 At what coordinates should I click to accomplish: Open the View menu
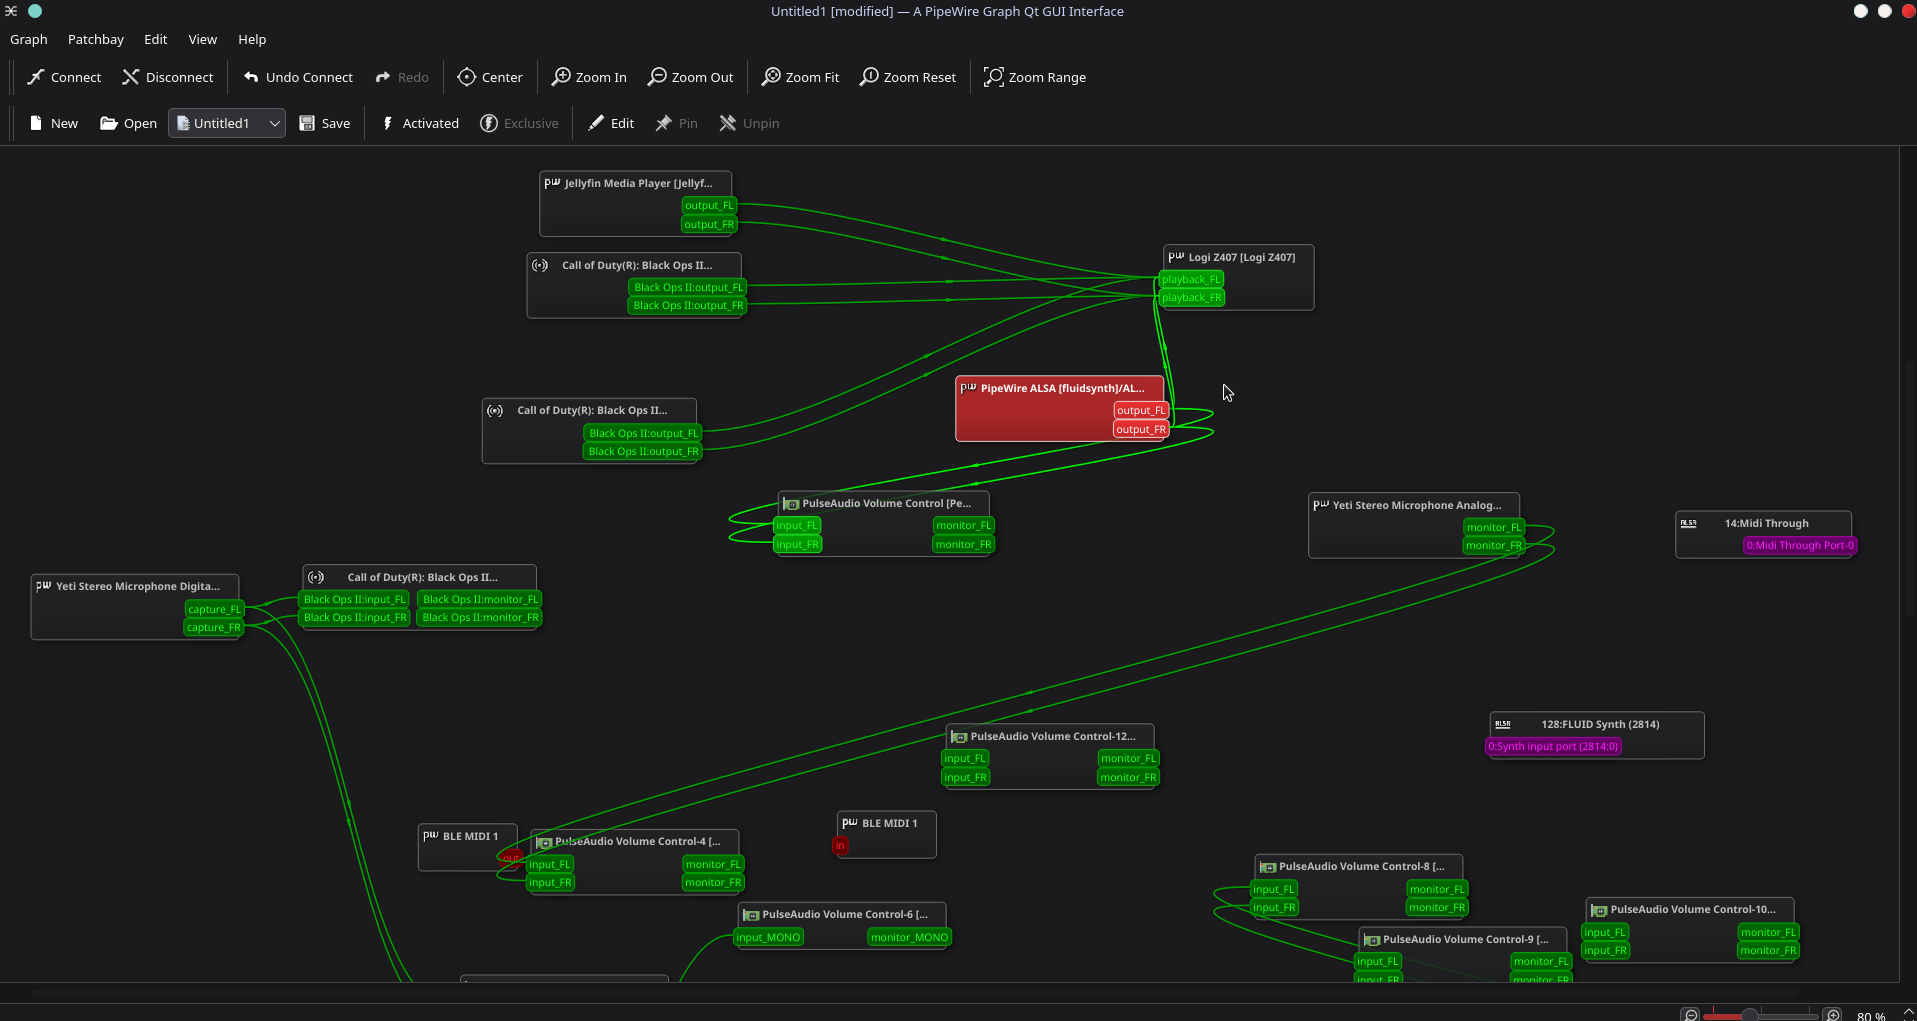click(x=202, y=39)
